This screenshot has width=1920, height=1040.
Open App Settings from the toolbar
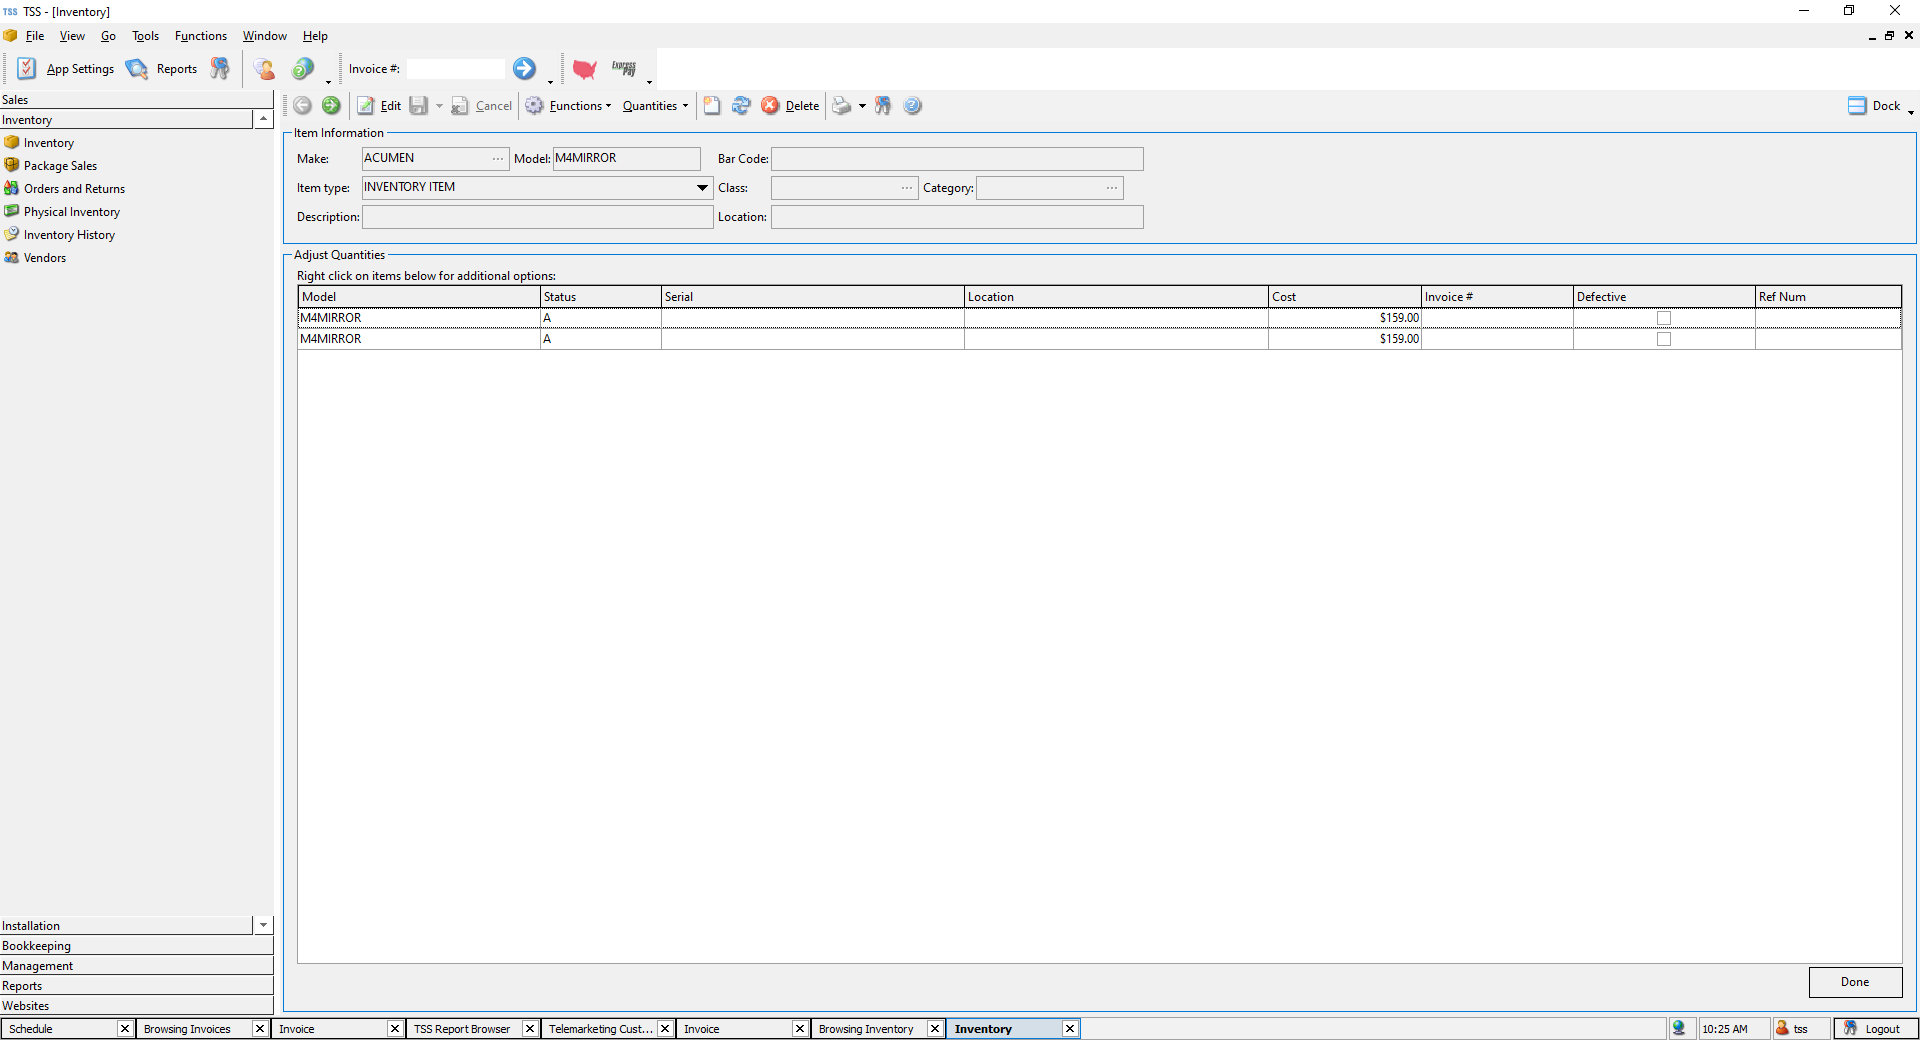click(x=66, y=69)
